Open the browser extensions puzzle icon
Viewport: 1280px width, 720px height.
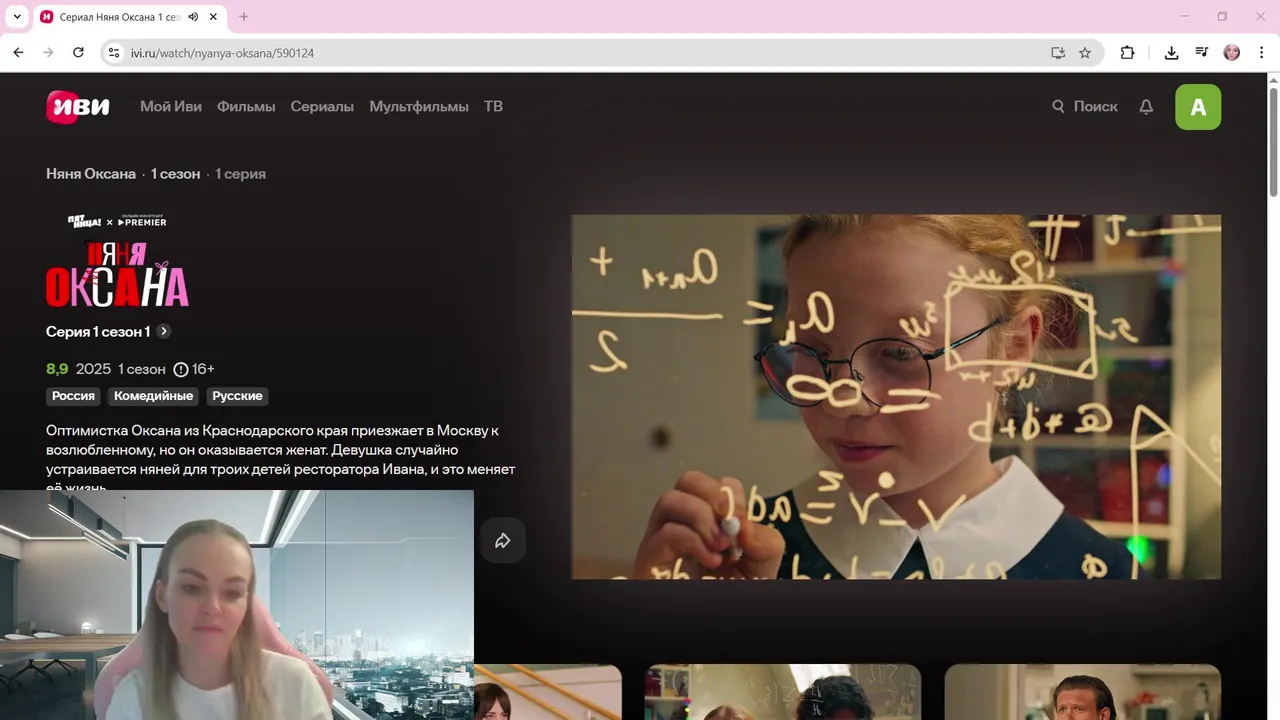point(1127,53)
